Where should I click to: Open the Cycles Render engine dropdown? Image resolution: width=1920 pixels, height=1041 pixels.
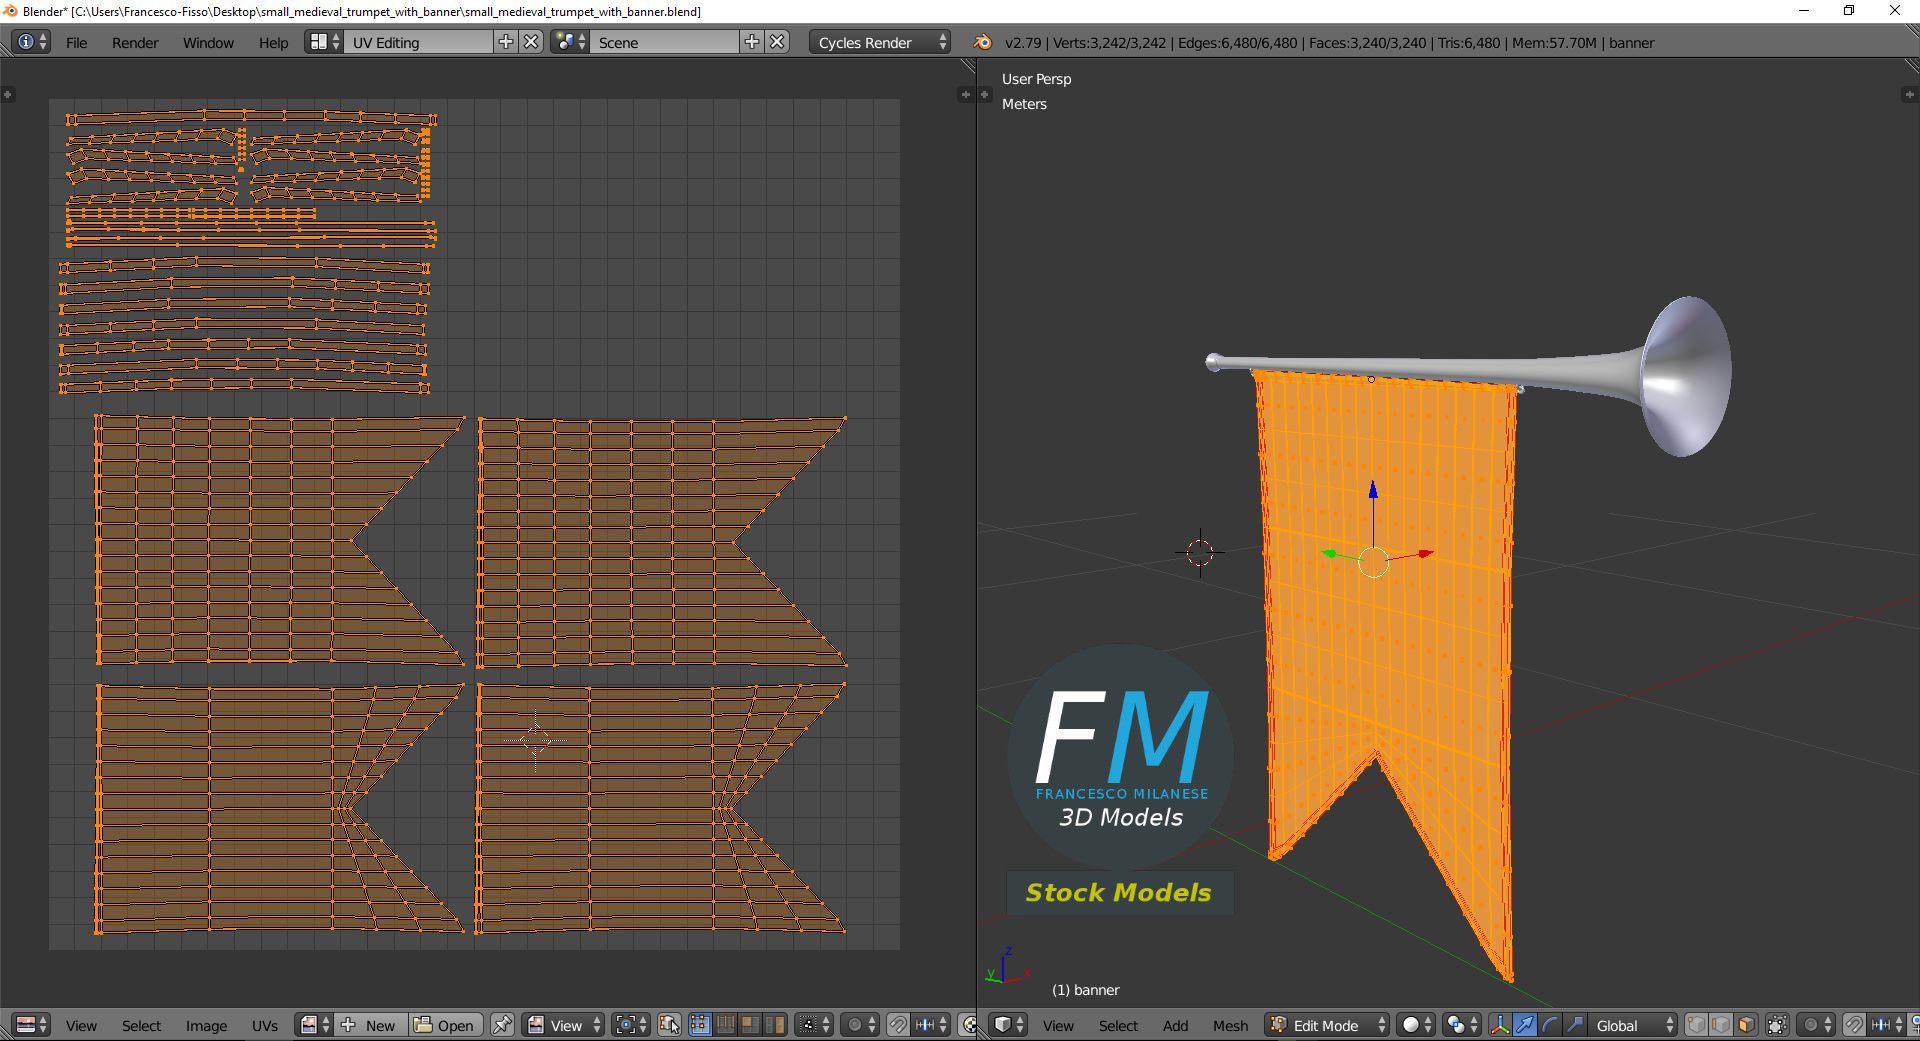coord(880,42)
